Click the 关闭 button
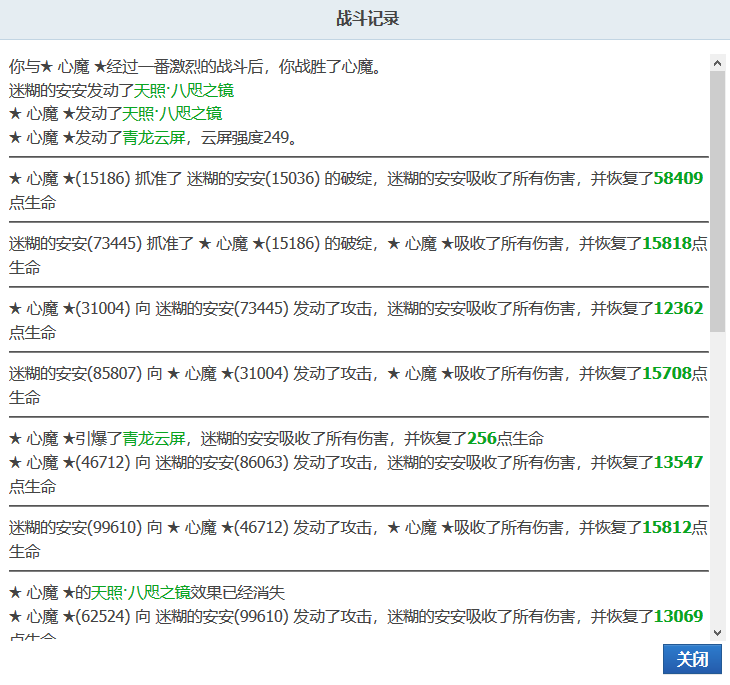This screenshot has height=685, width=730. [692, 659]
